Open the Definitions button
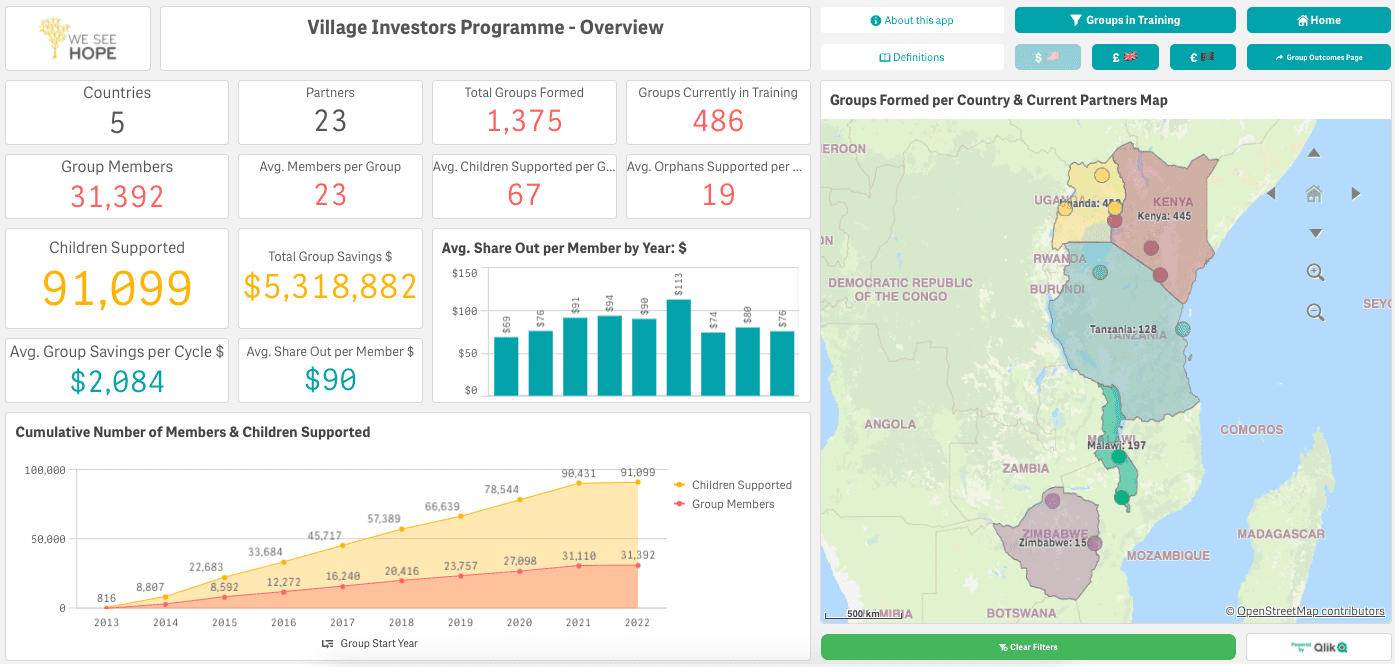The image size is (1399, 667). (x=912, y=57)
